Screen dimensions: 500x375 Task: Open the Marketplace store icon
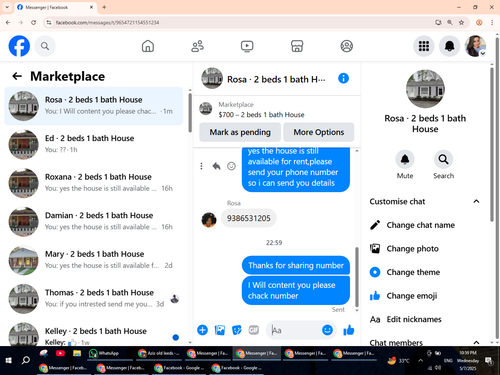click(297, 46)
